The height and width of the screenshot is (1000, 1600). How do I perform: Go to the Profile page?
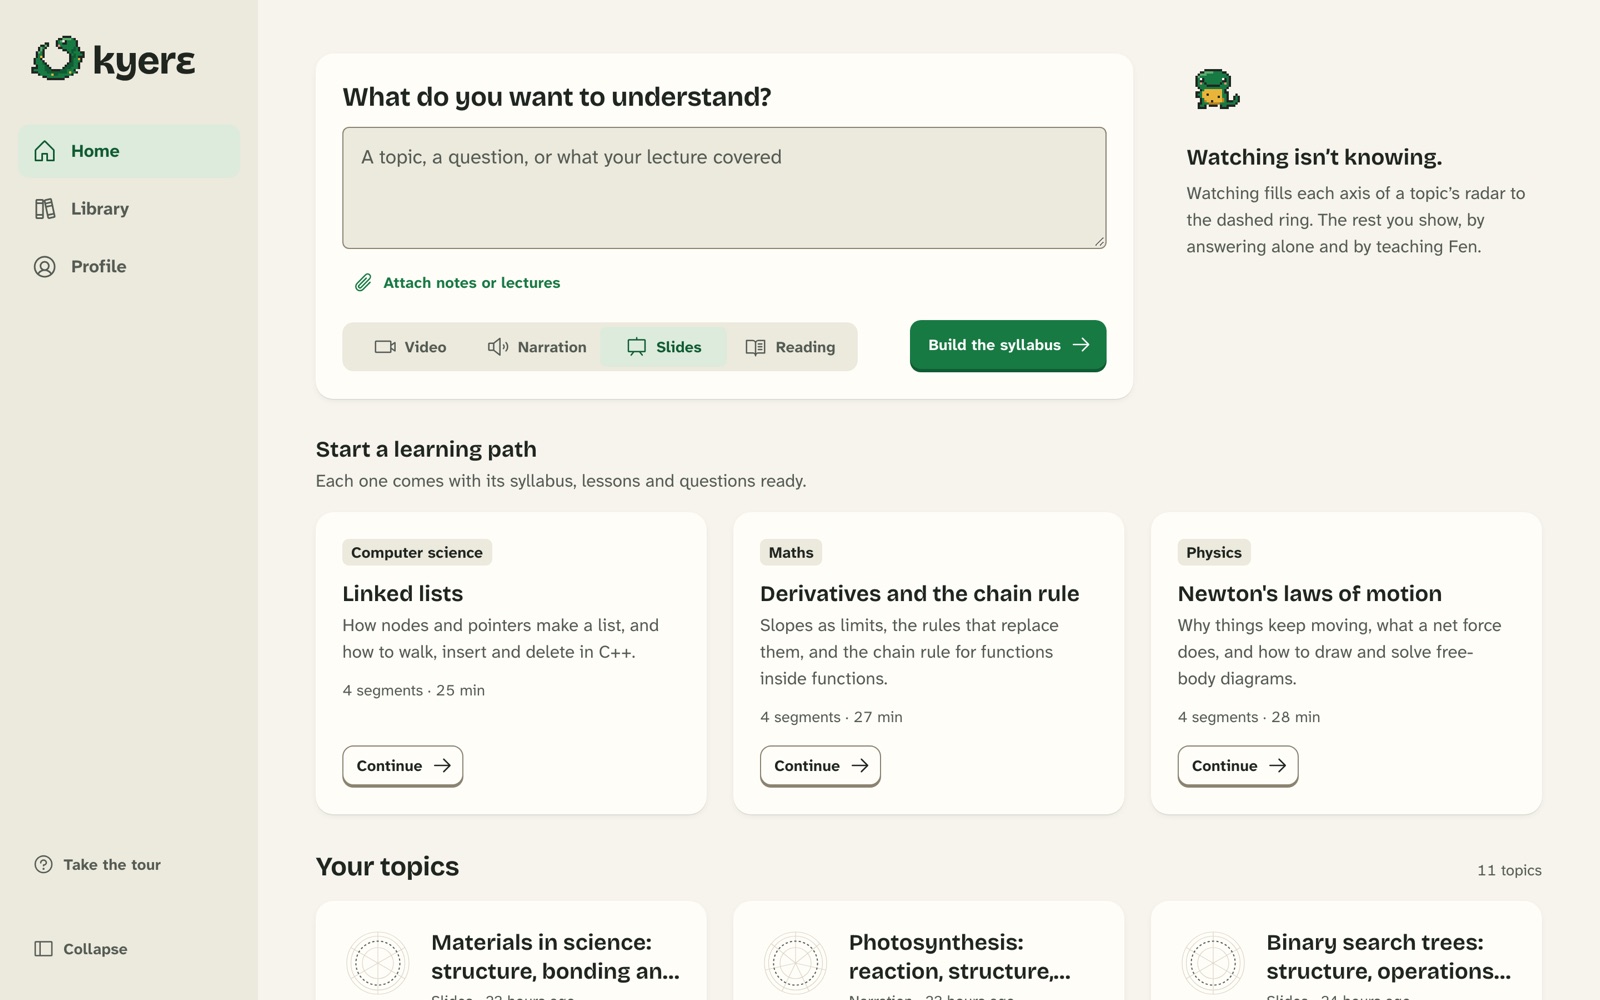pos(129,267)
